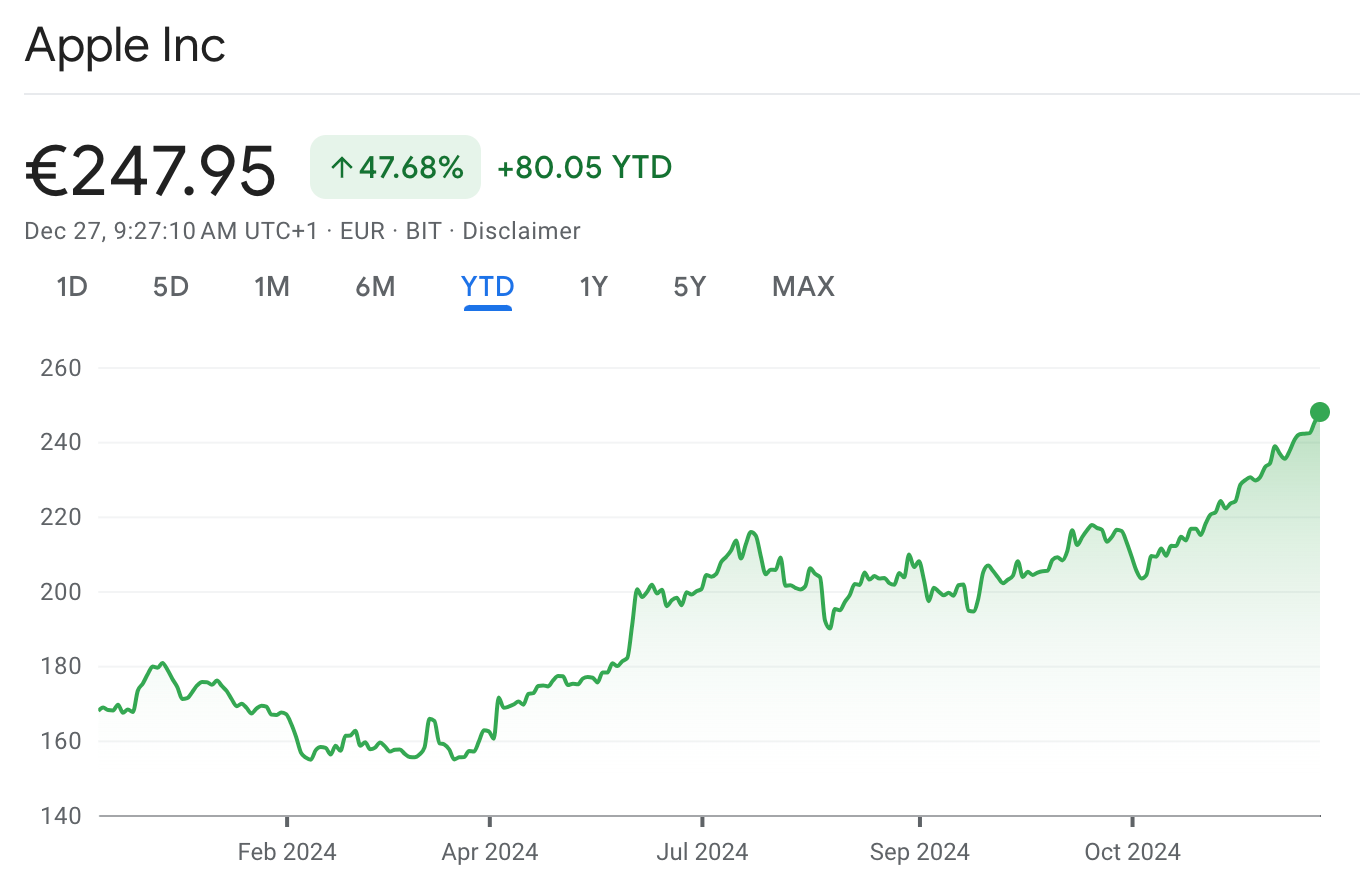Open the 5Y range tab

tap(690, 288)
